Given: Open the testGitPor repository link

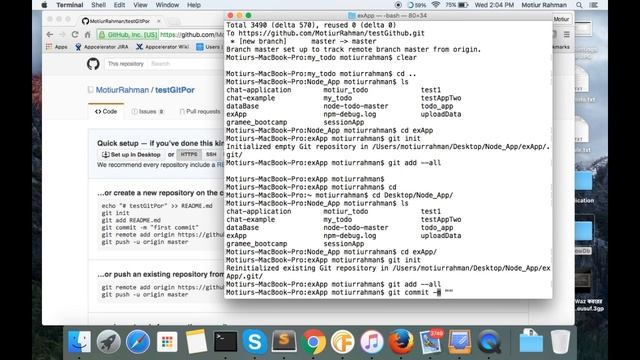Looking at the screenshot, I should point(175,90).
